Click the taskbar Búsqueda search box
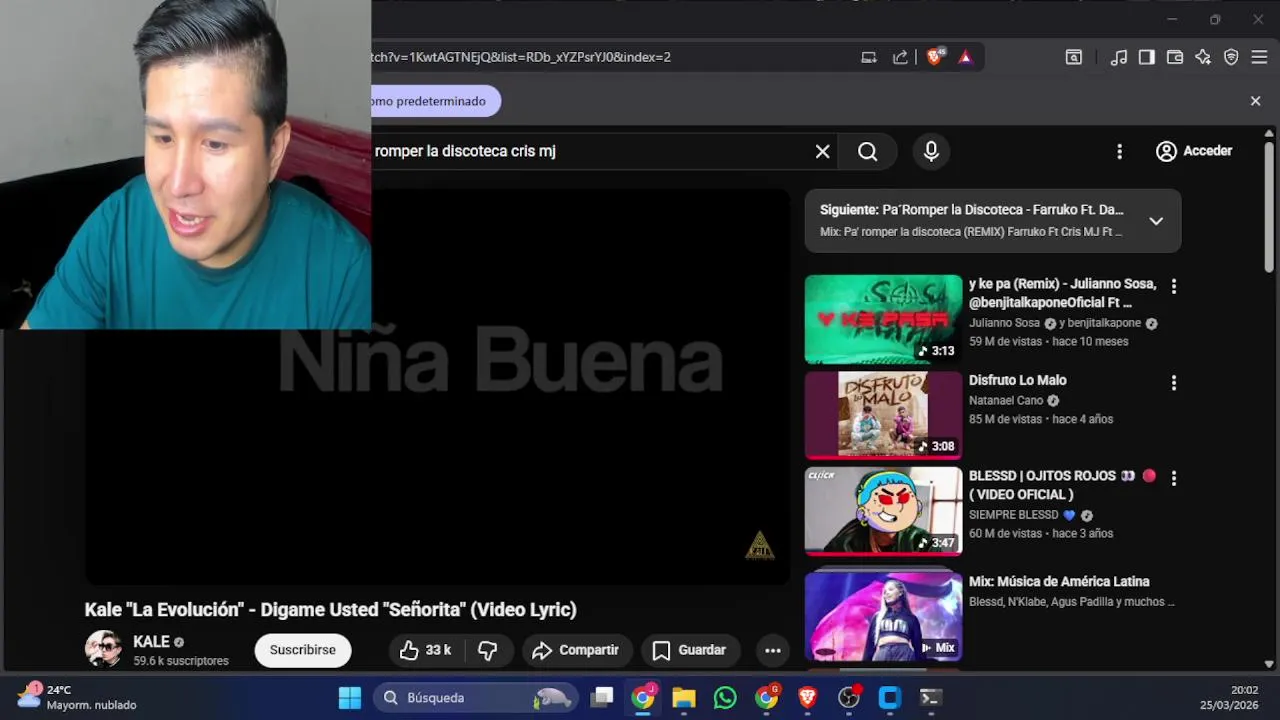This screenshot has height=720, width=1280. [476, 698]
